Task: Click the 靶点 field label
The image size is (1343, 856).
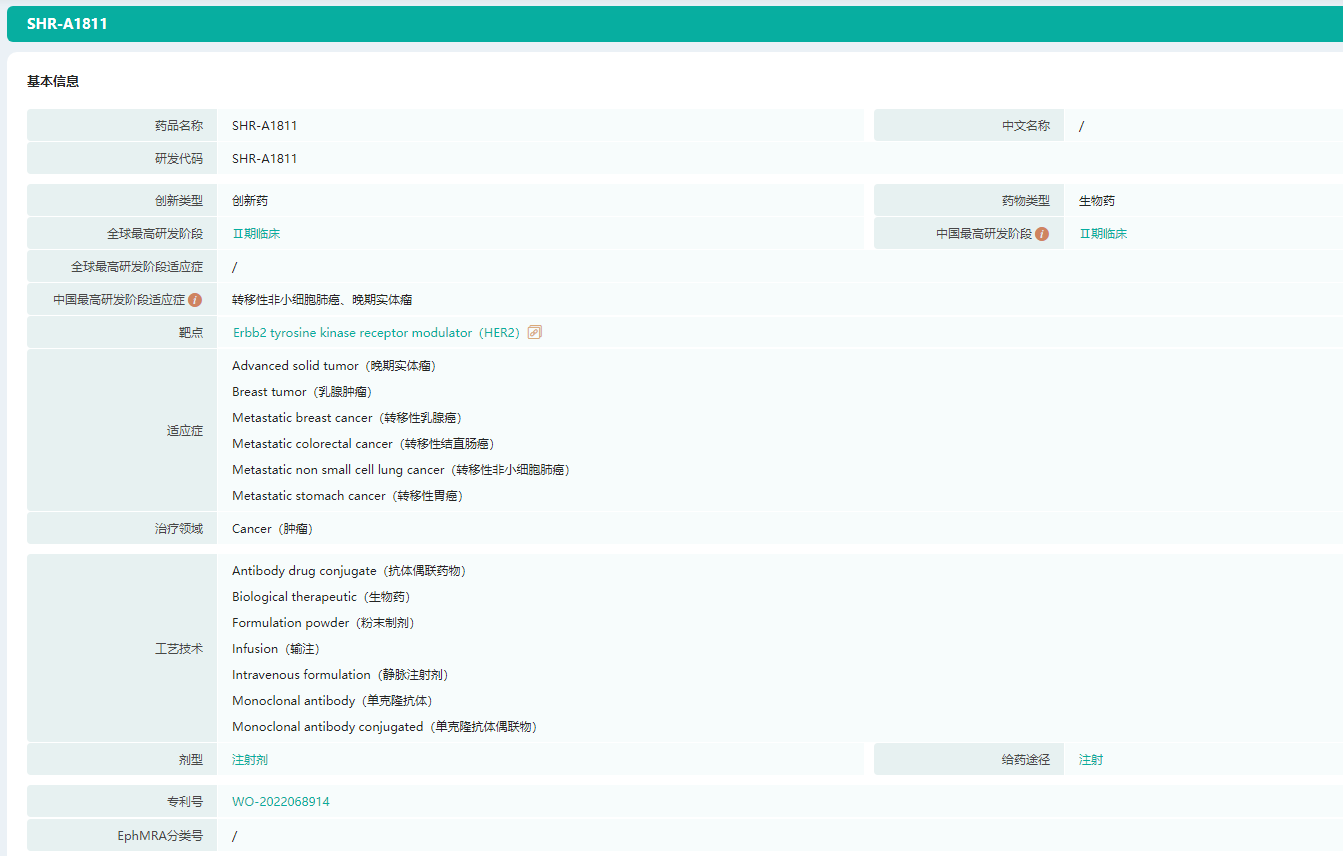Action: [191, 333]
